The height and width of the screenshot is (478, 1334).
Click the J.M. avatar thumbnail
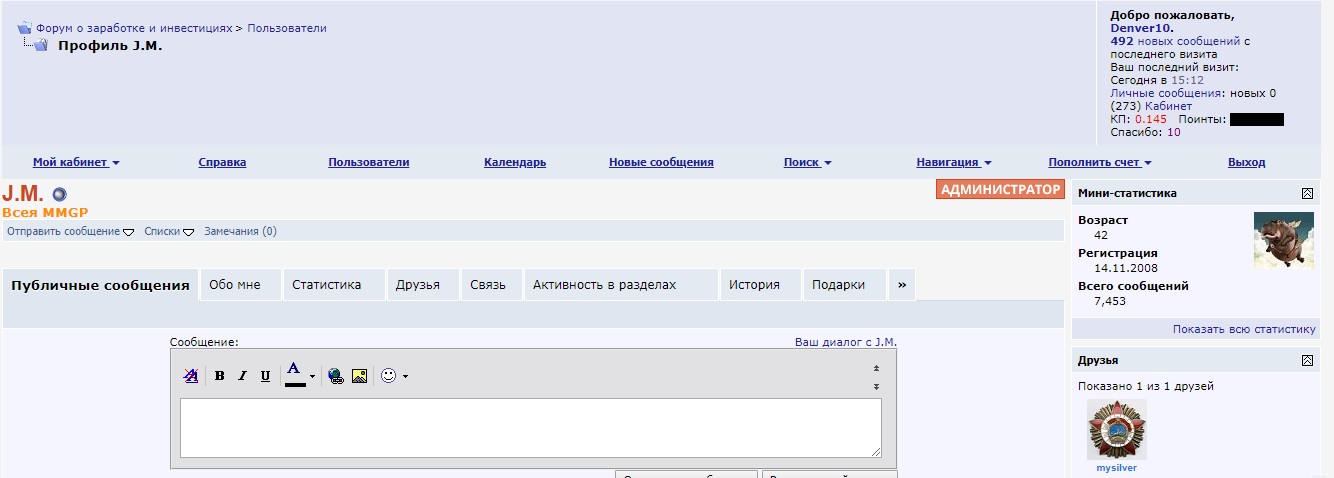1284,240
